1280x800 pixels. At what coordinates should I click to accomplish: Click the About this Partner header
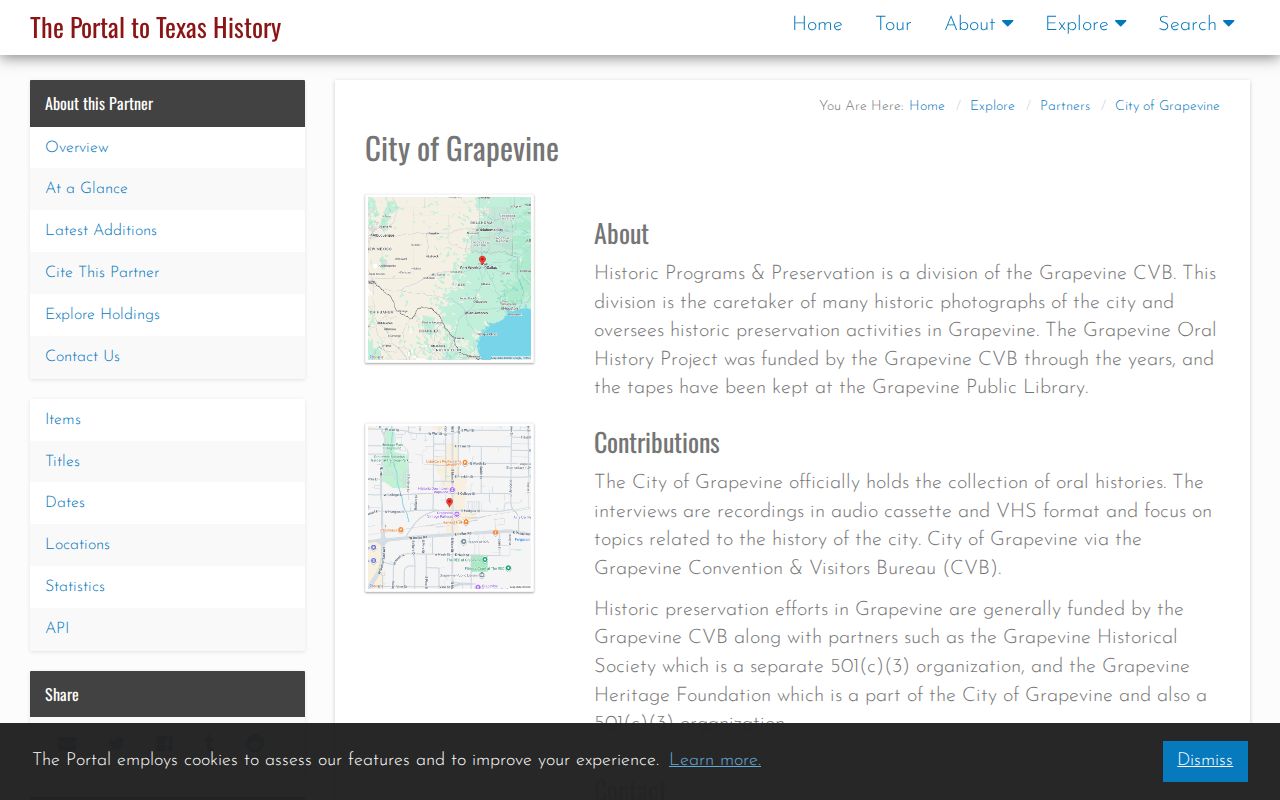pos(167,104)
